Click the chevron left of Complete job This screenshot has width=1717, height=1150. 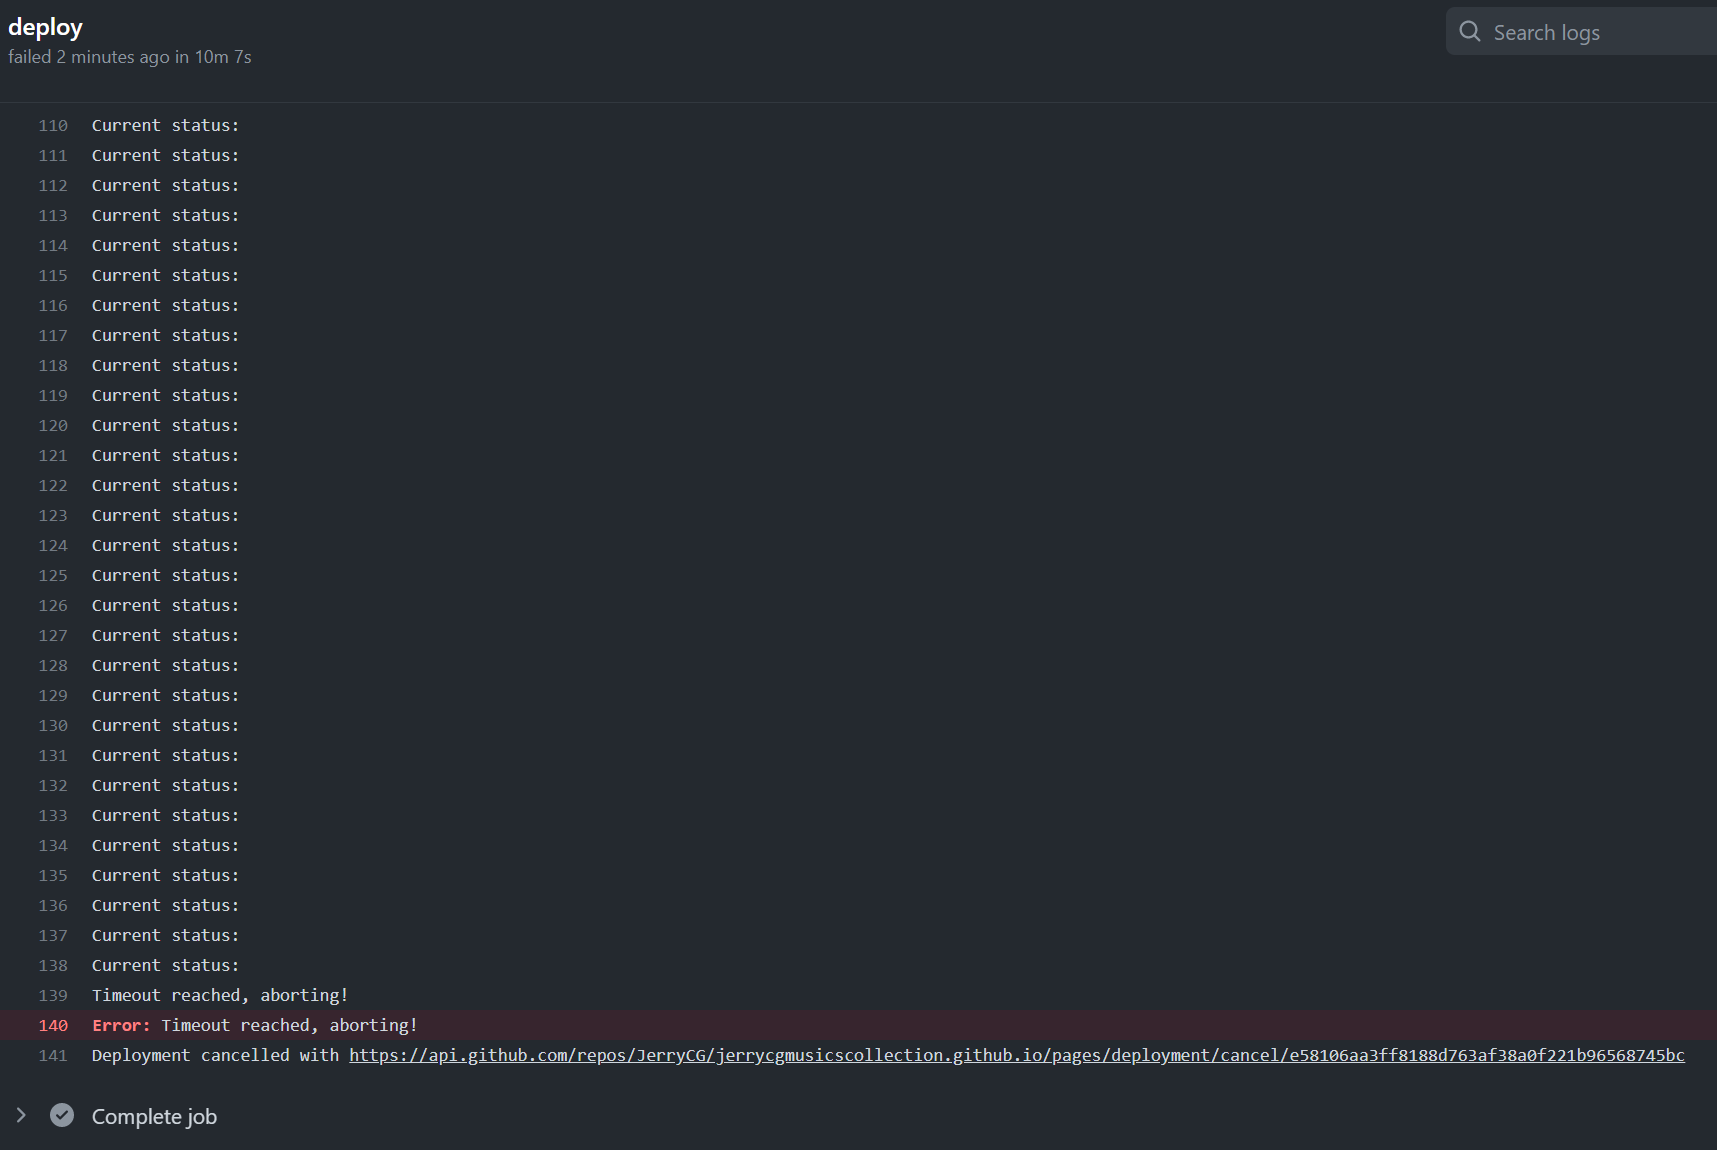tap(21, 1115)
